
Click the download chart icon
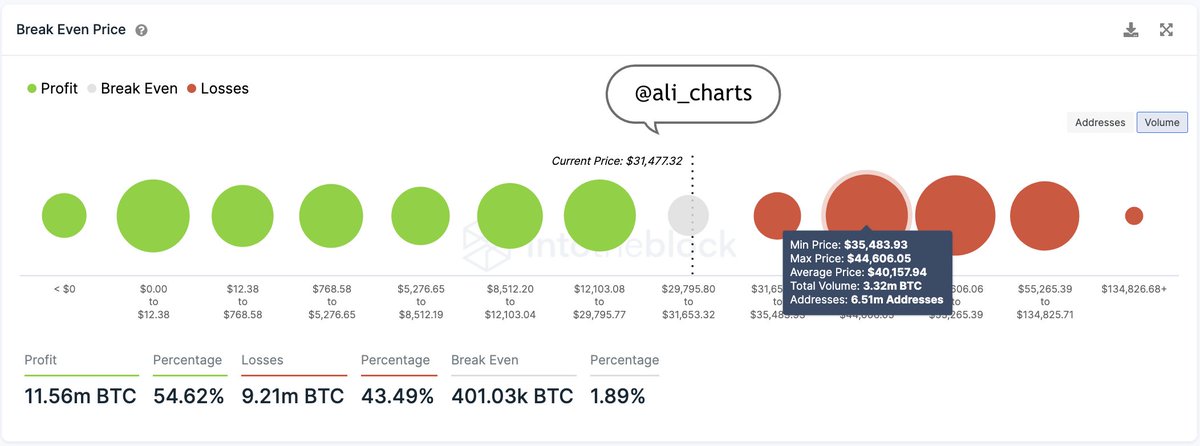pos(1131,30)
